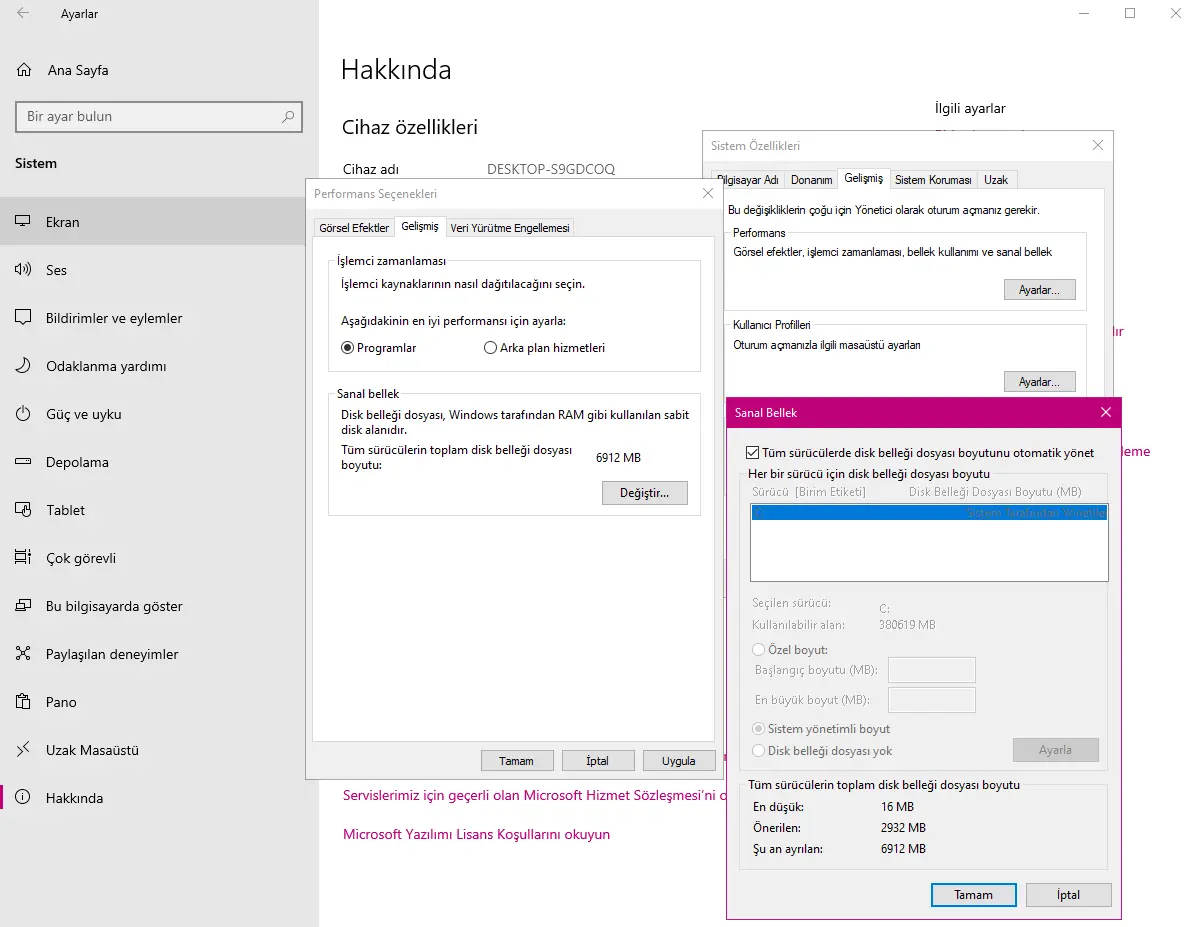Viewport: 1196px width, 927px height.
Task: Click the Çok görevli icon
Action: click(x=23, y=557)
